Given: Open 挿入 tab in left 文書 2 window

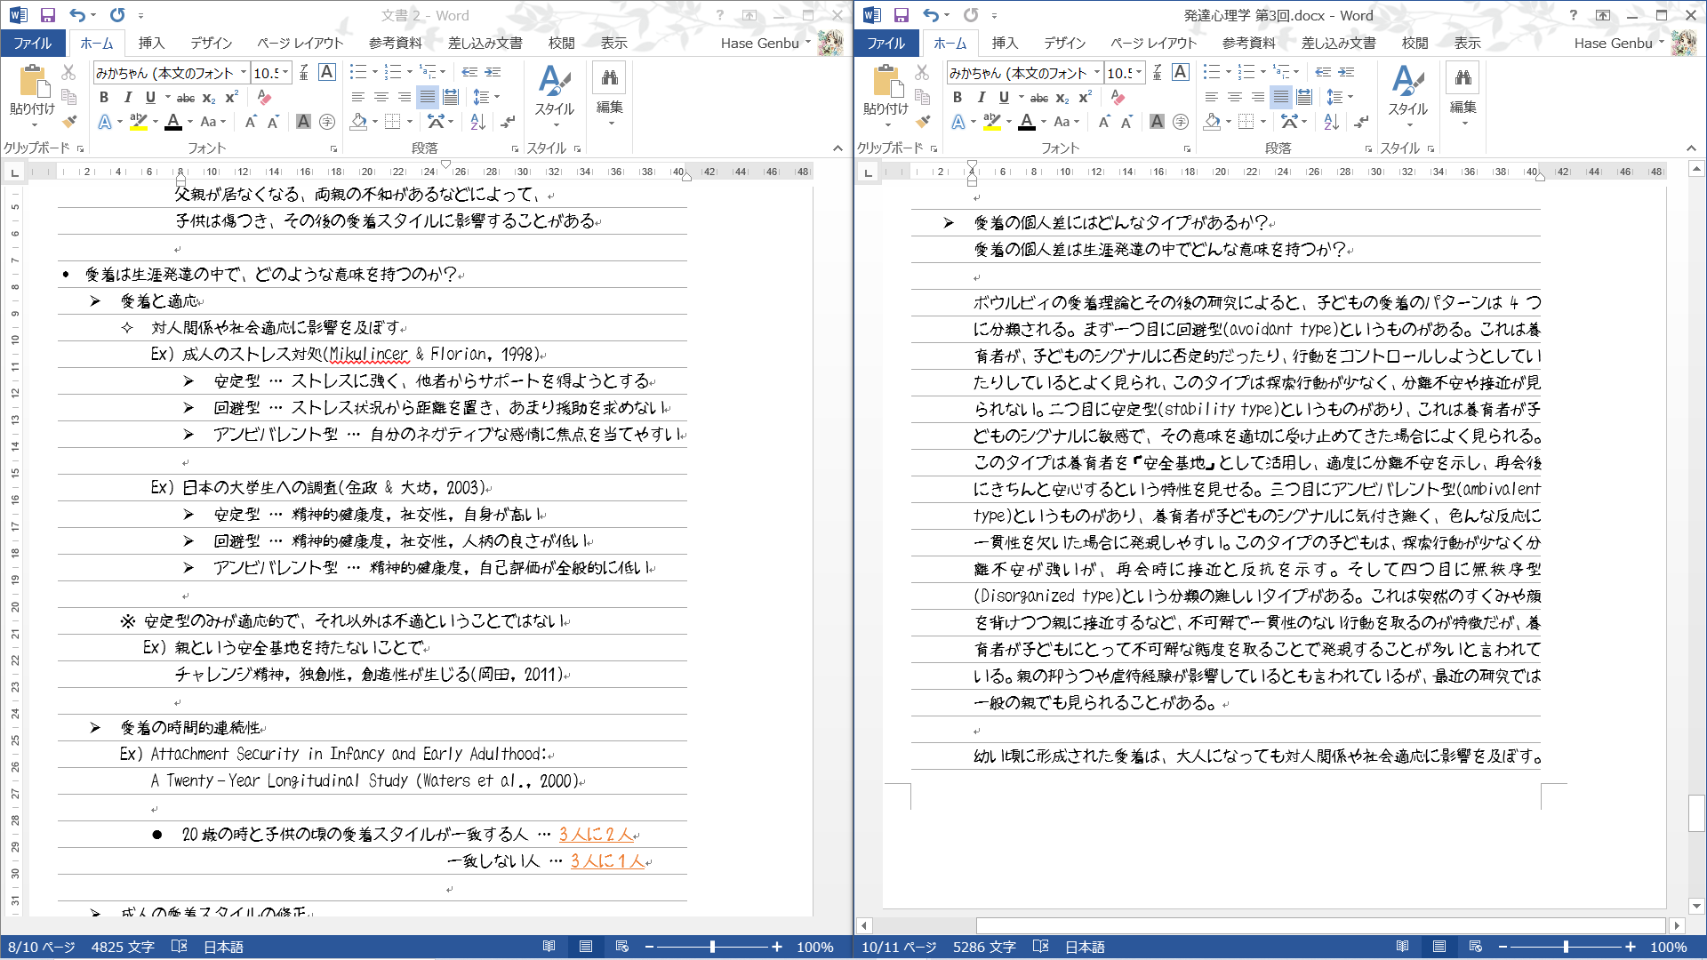Looking at the screenshot, I should [151, 43].
